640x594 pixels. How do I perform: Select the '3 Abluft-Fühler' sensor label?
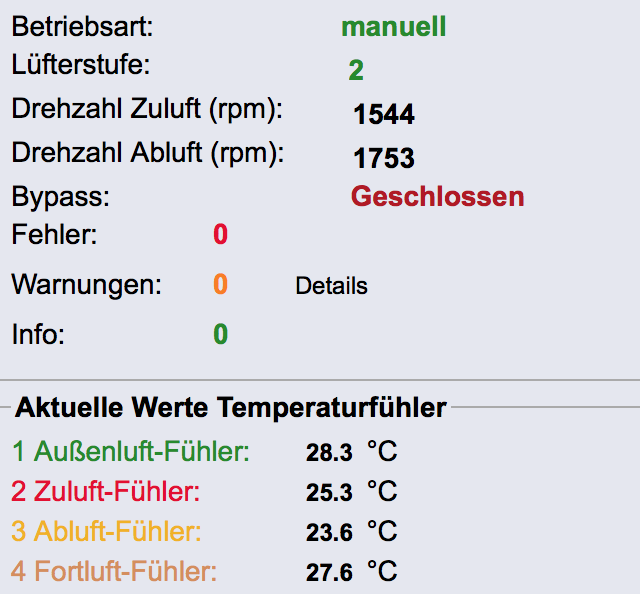[107, 532]
